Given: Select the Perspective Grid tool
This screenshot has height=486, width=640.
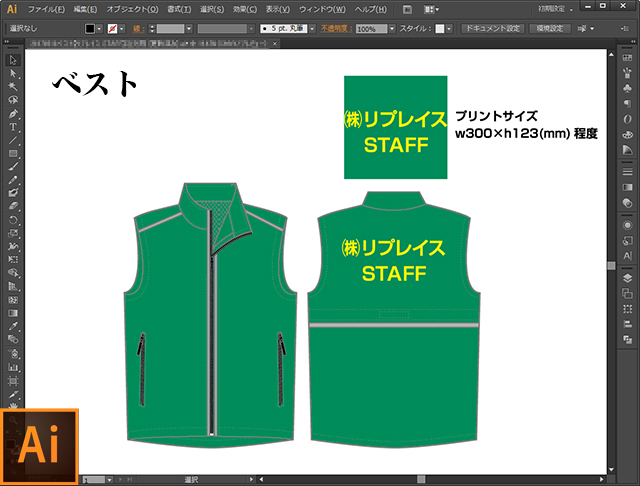Looking at the screenshot, I should (13, 286).
